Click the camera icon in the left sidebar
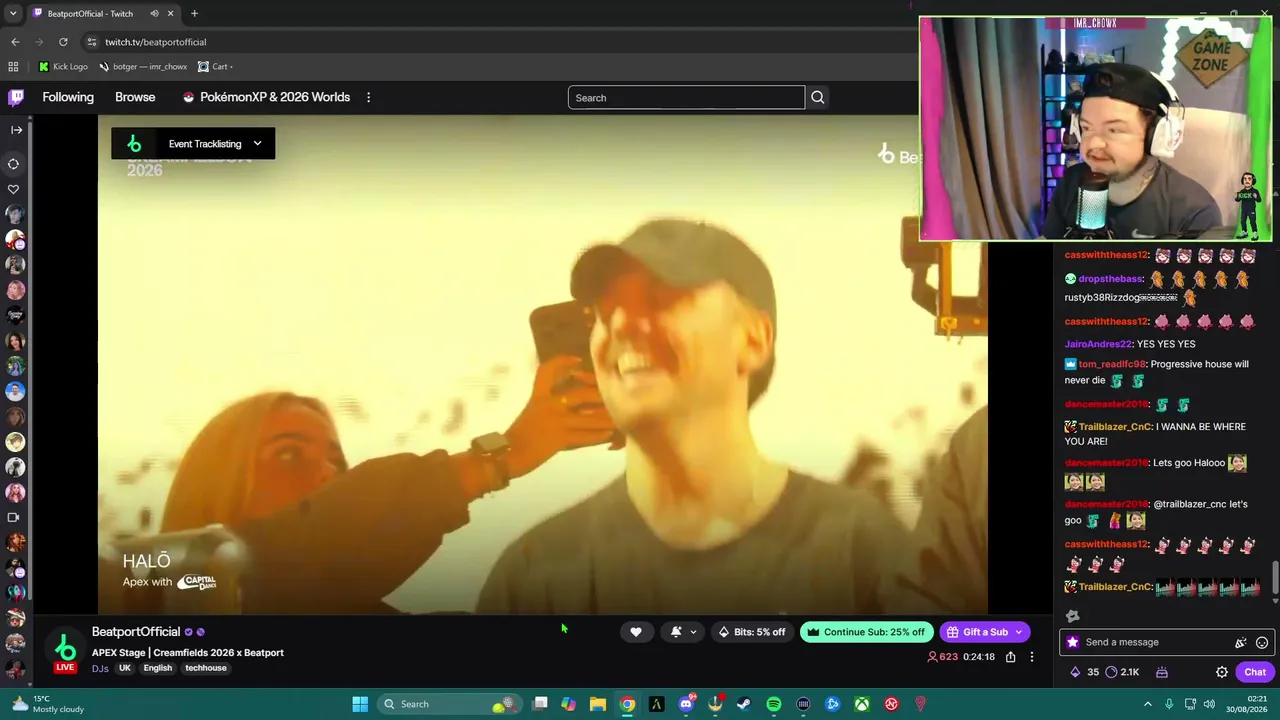The width and height of the screenshot is (1280, 720). point(14,517)
